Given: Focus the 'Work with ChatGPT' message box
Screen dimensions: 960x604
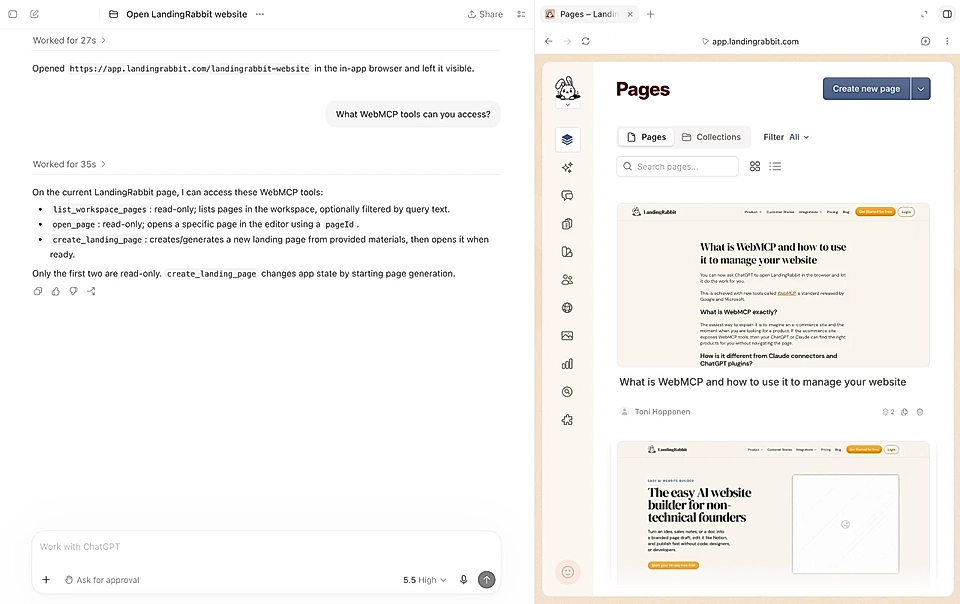Looking at the screenshot, I should (x=266, y=546).
